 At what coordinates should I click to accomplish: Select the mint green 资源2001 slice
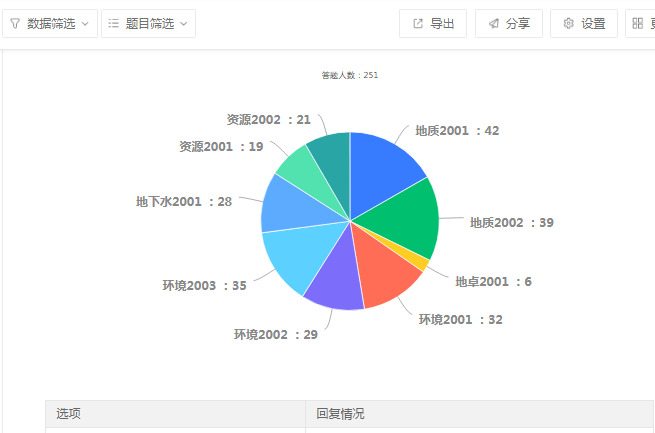(x=300, y=166)
